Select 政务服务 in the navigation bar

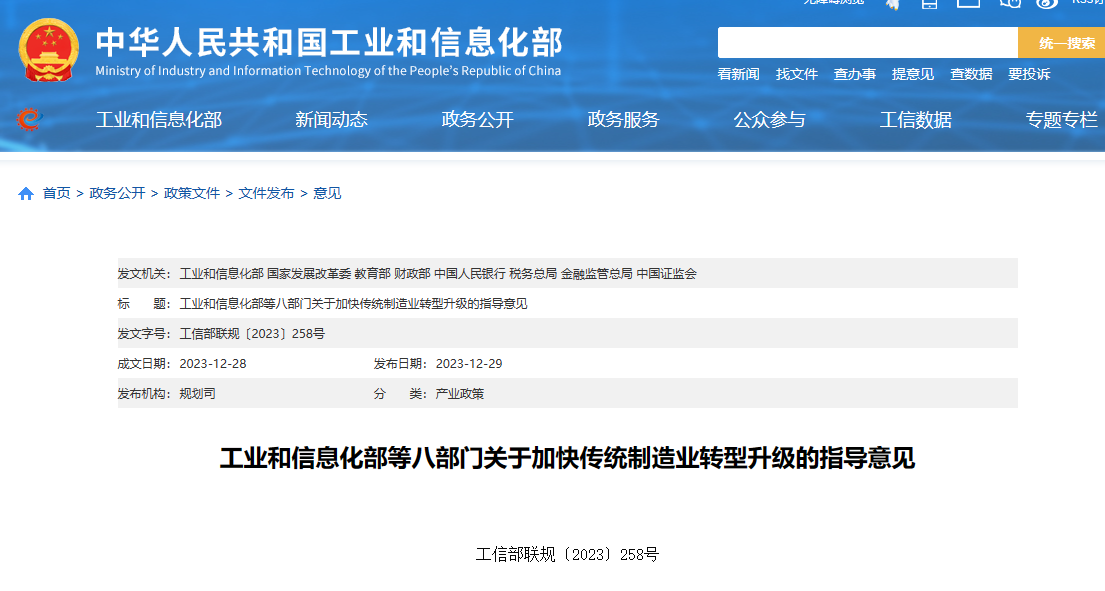(623, 120)
